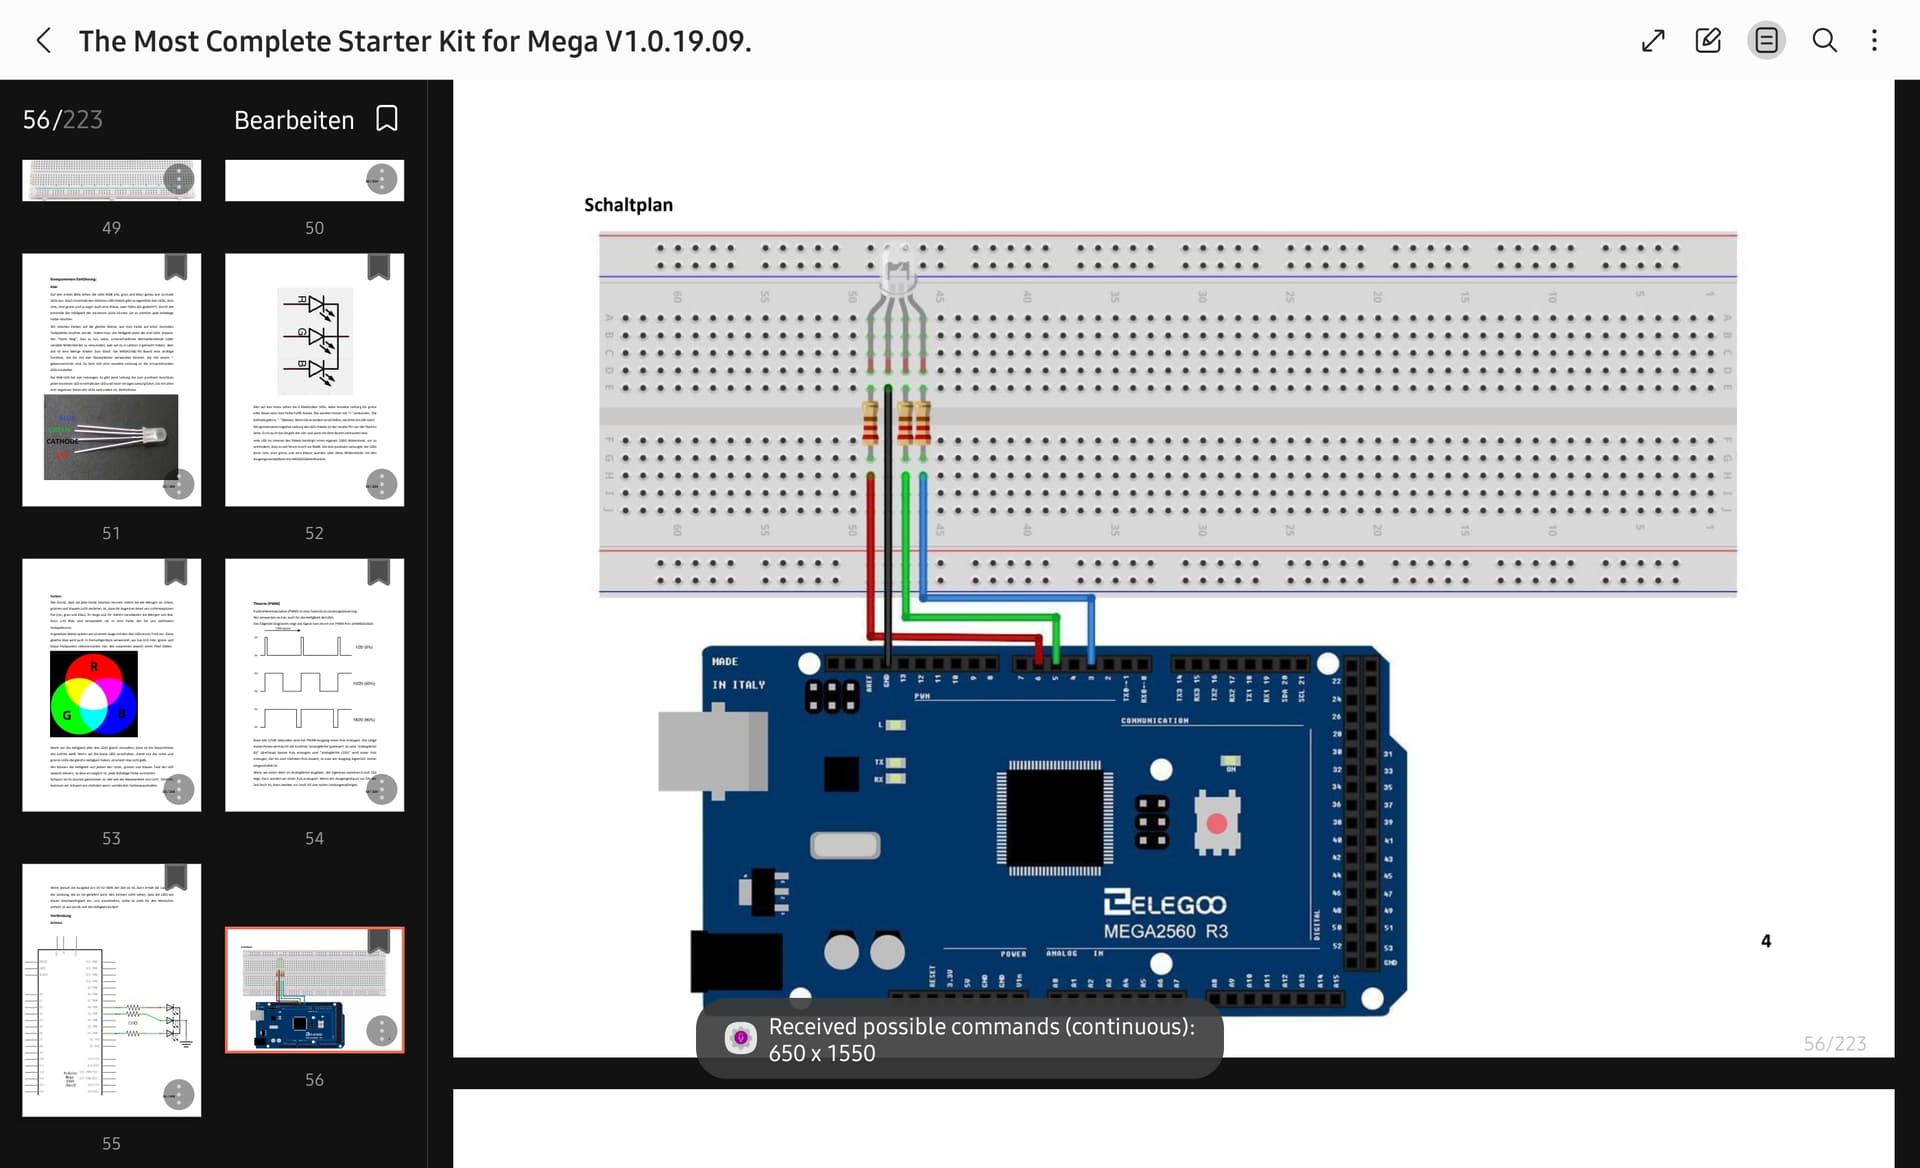The image size is (1920, 1168).
Task: Enter fullscreen reading mode
Action: (1652, 40)
